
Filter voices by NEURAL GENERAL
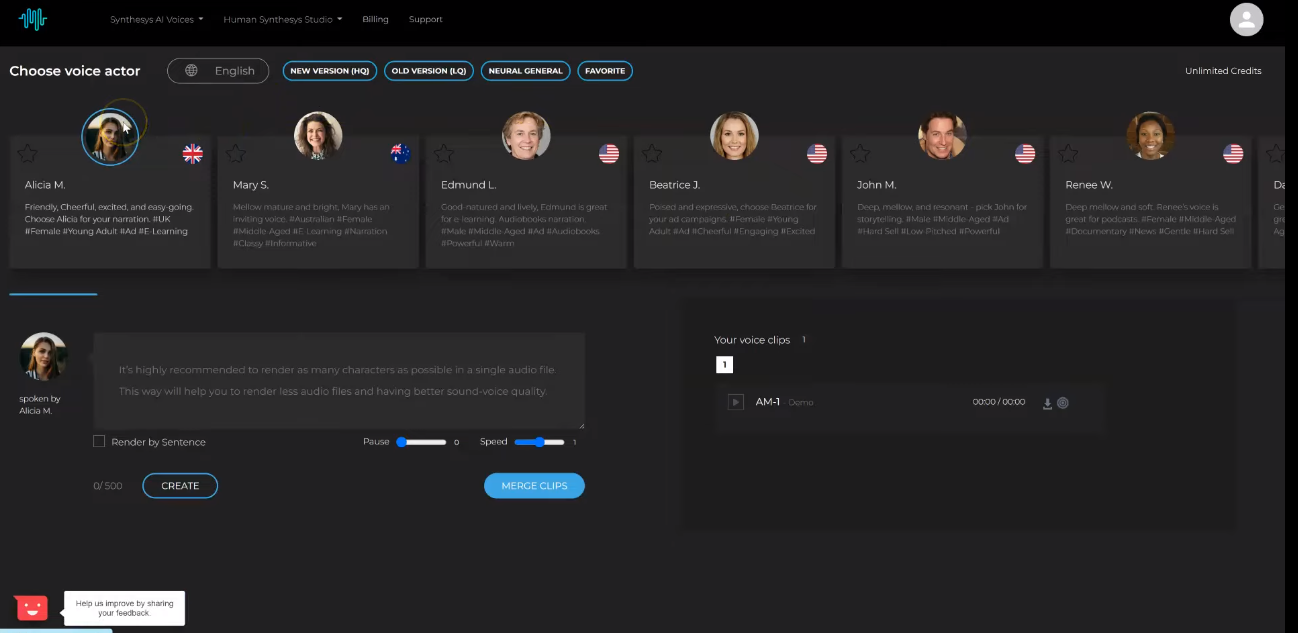point(526,71)
